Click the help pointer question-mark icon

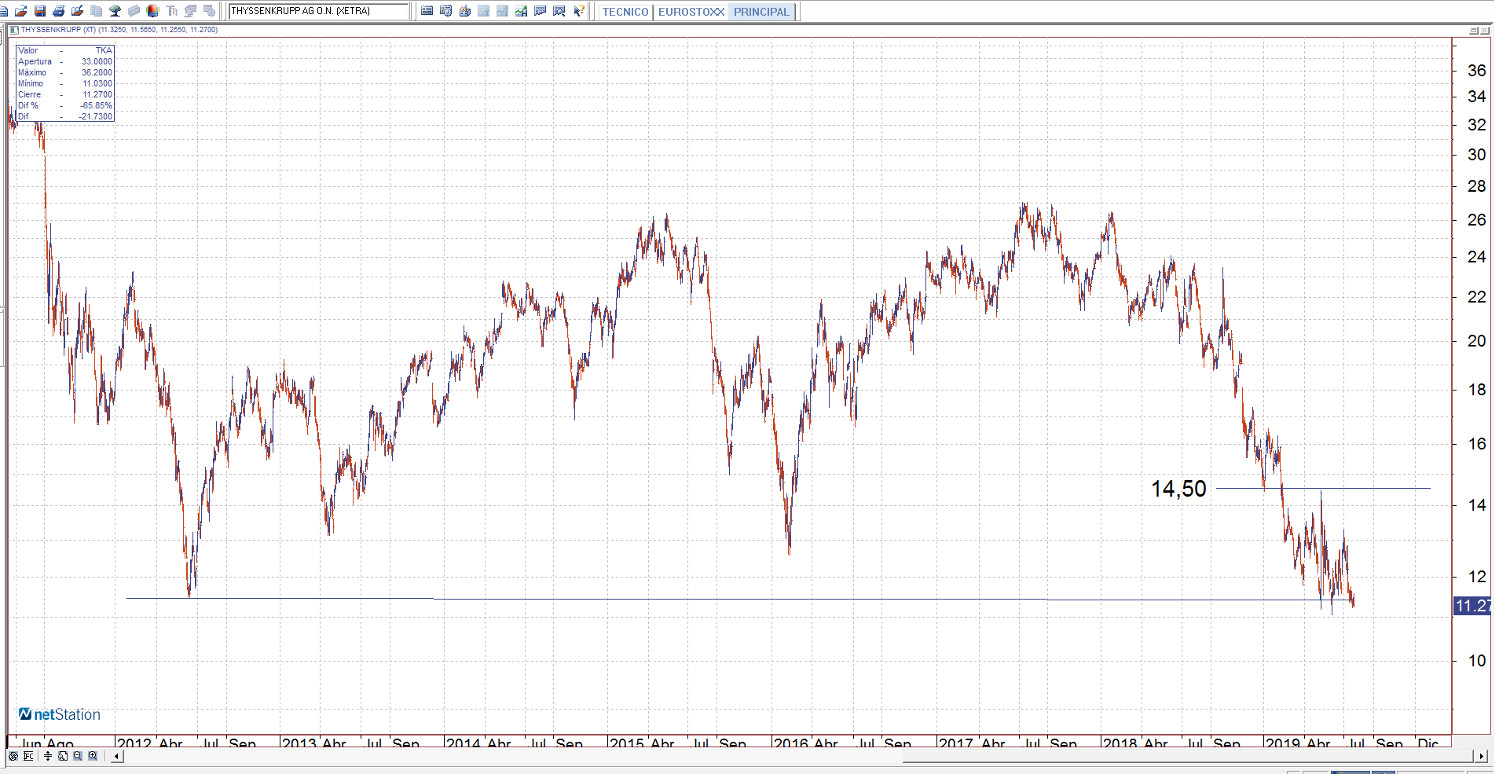point(577,11)
